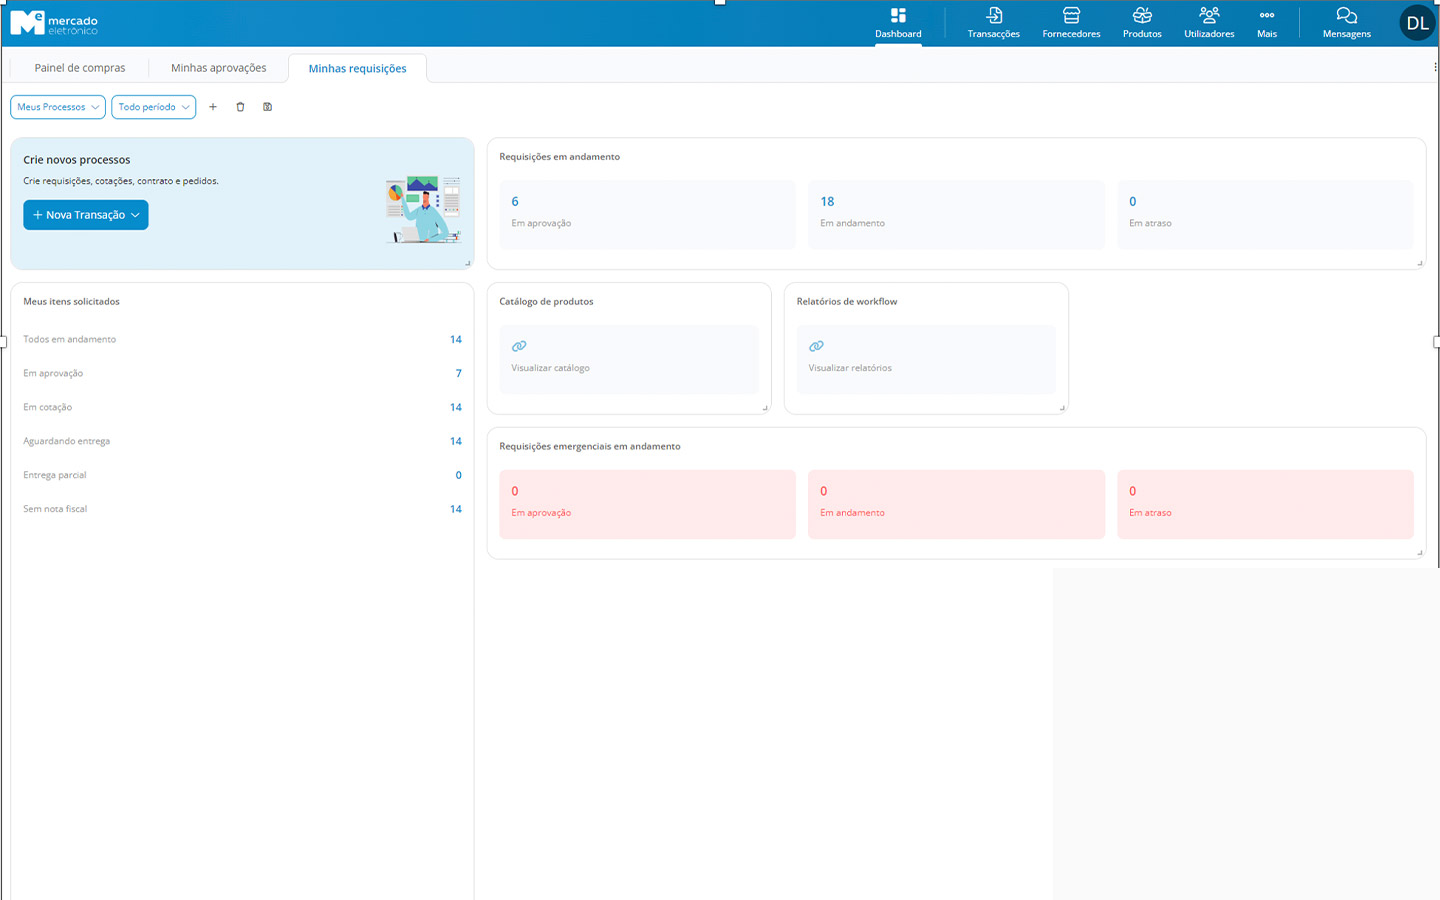This screenshot has height=900, width=1440.
Task: Open the 18 Em andamento requisitions card
Action: 955,214
